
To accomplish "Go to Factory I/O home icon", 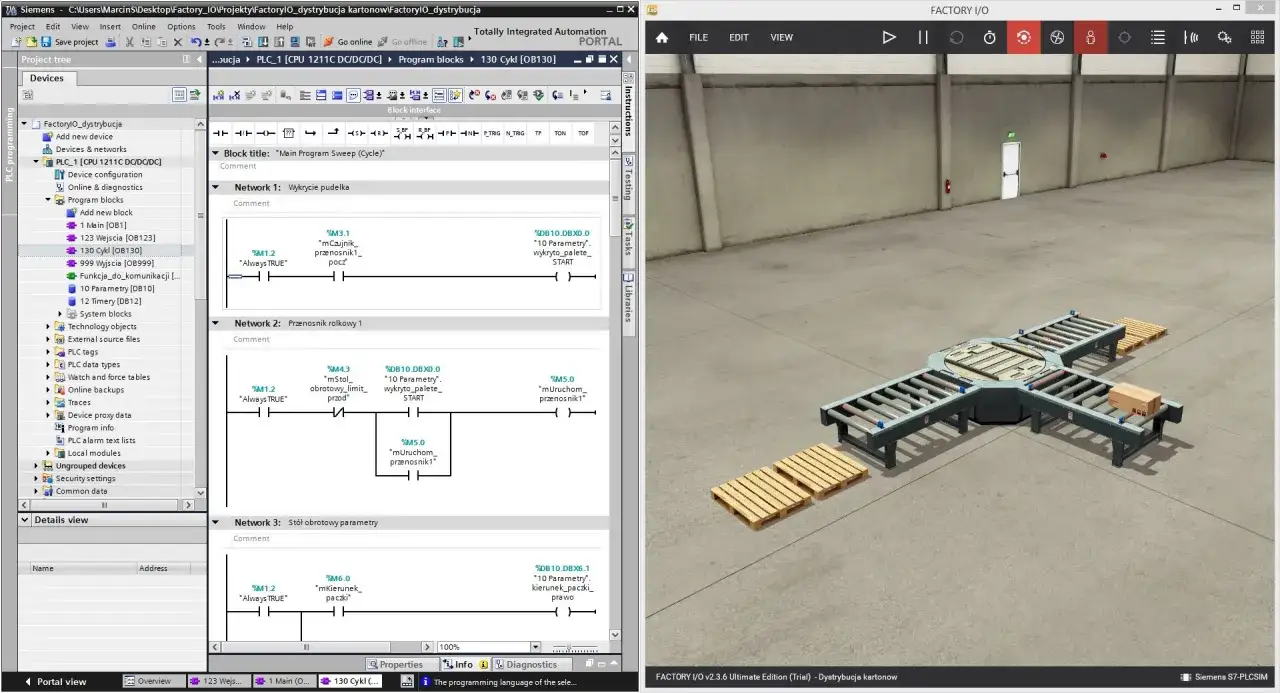I will point(662,37).
